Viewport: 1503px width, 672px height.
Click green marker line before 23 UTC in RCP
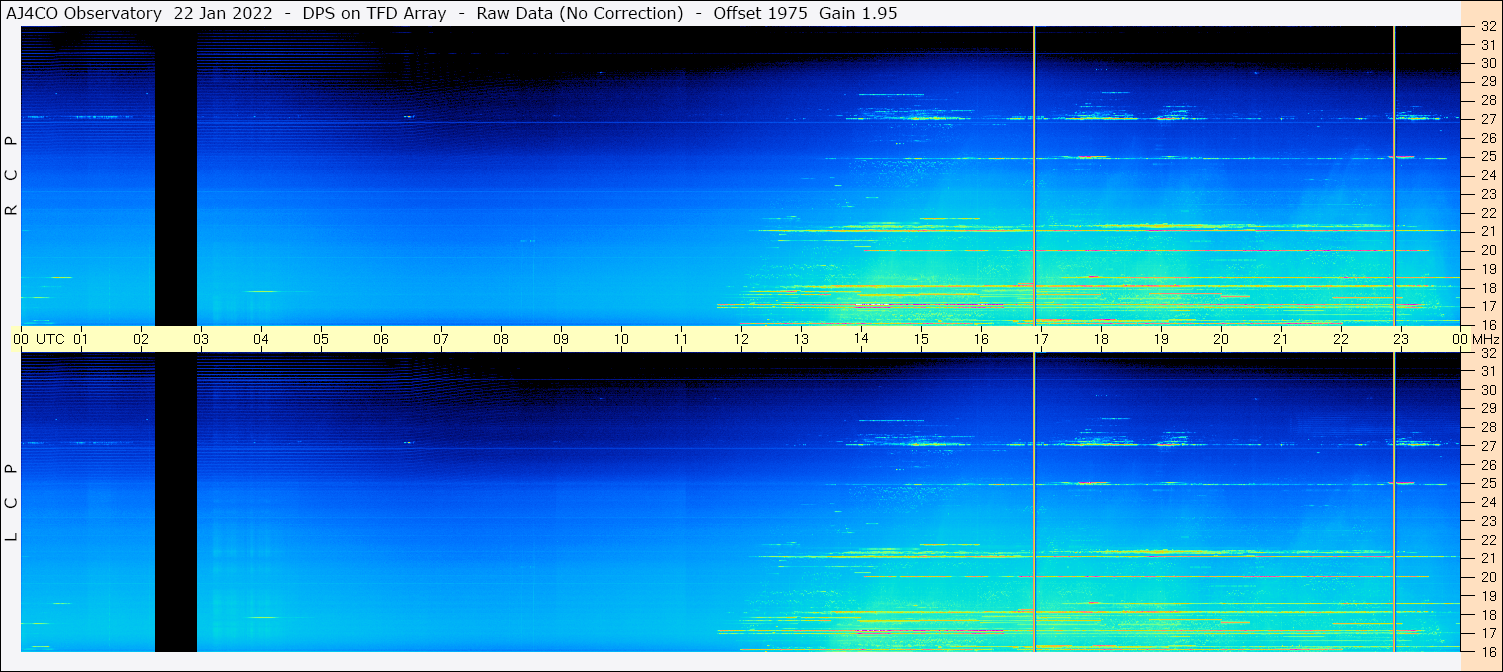pos(1394,175)
